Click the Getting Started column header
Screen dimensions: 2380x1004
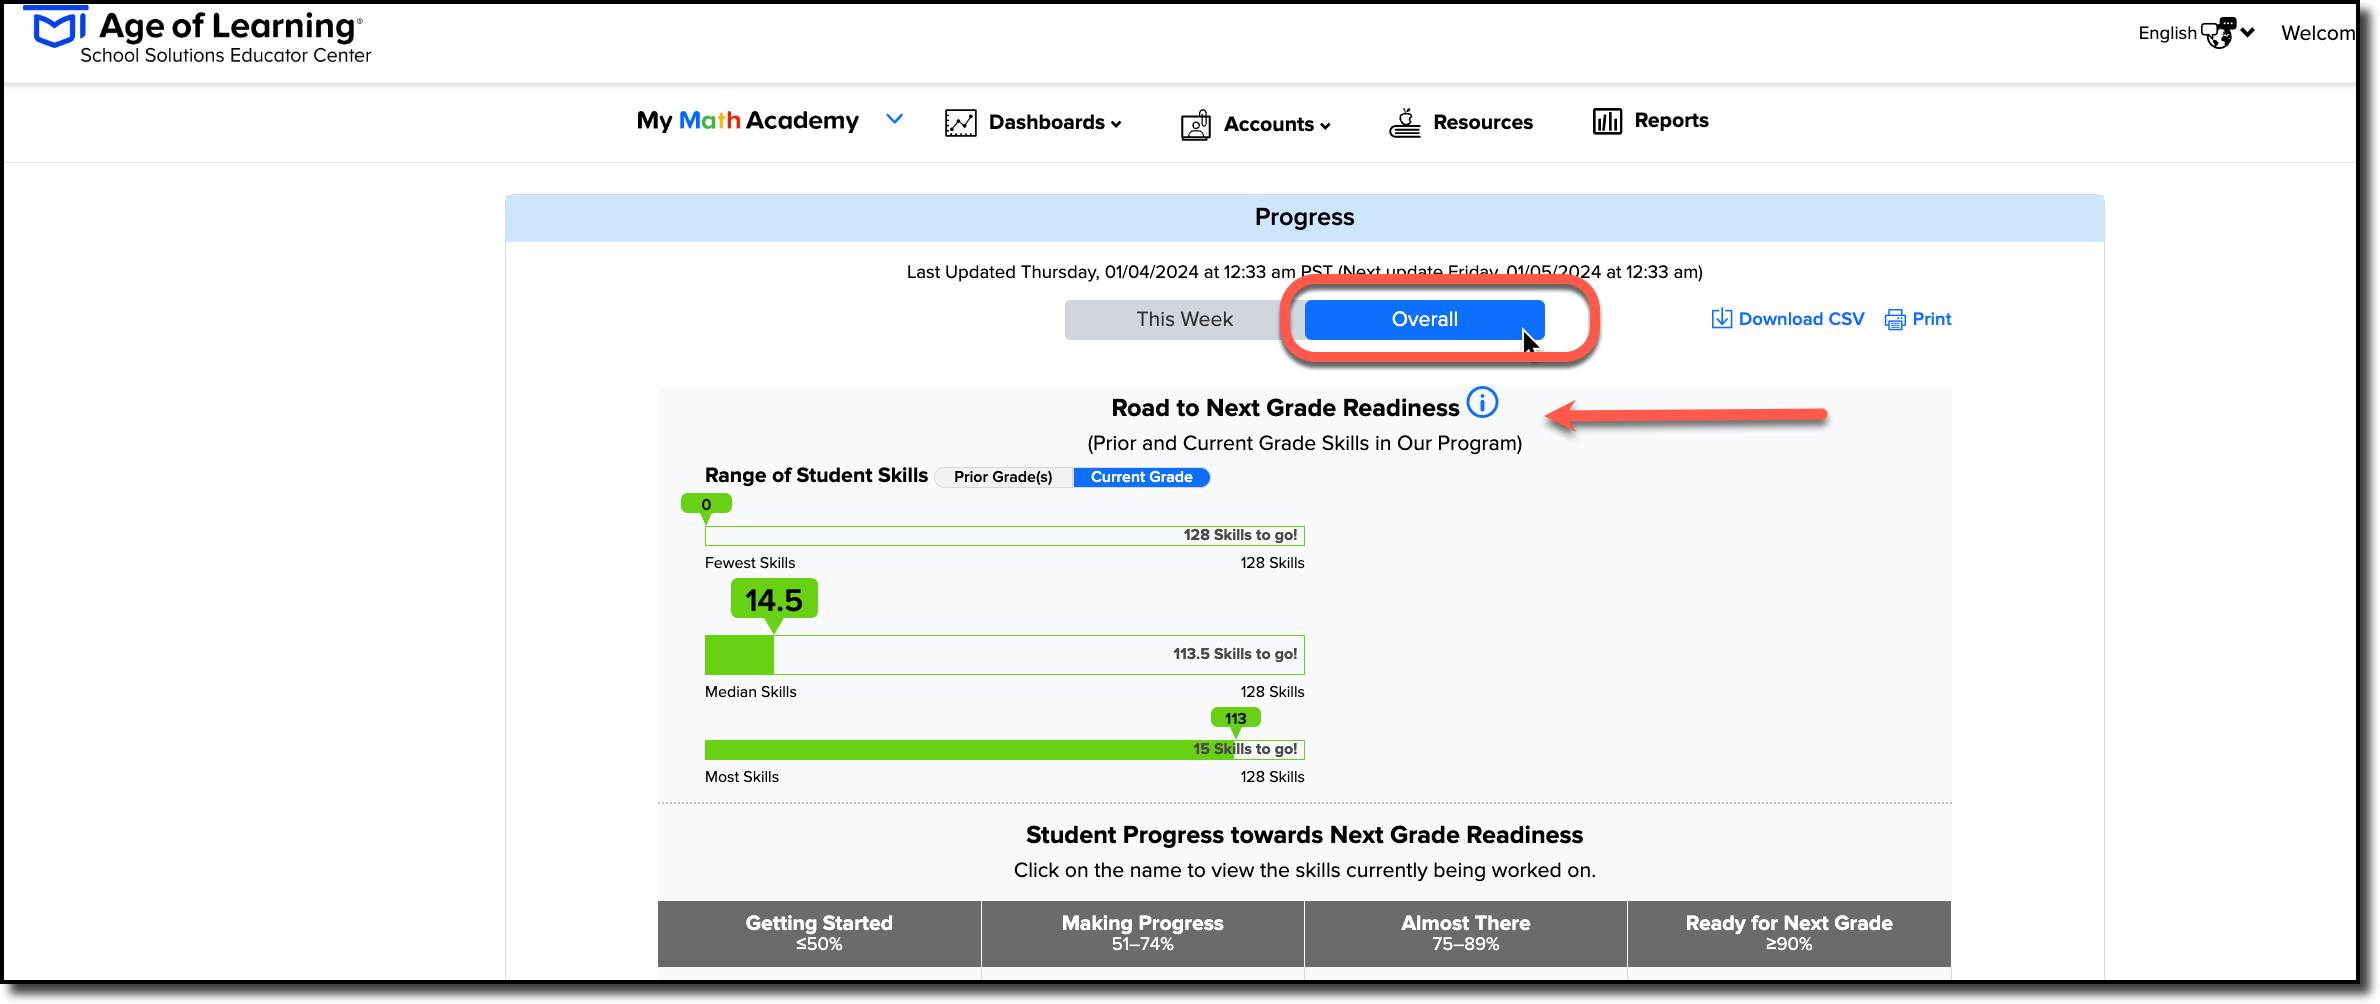819,933
